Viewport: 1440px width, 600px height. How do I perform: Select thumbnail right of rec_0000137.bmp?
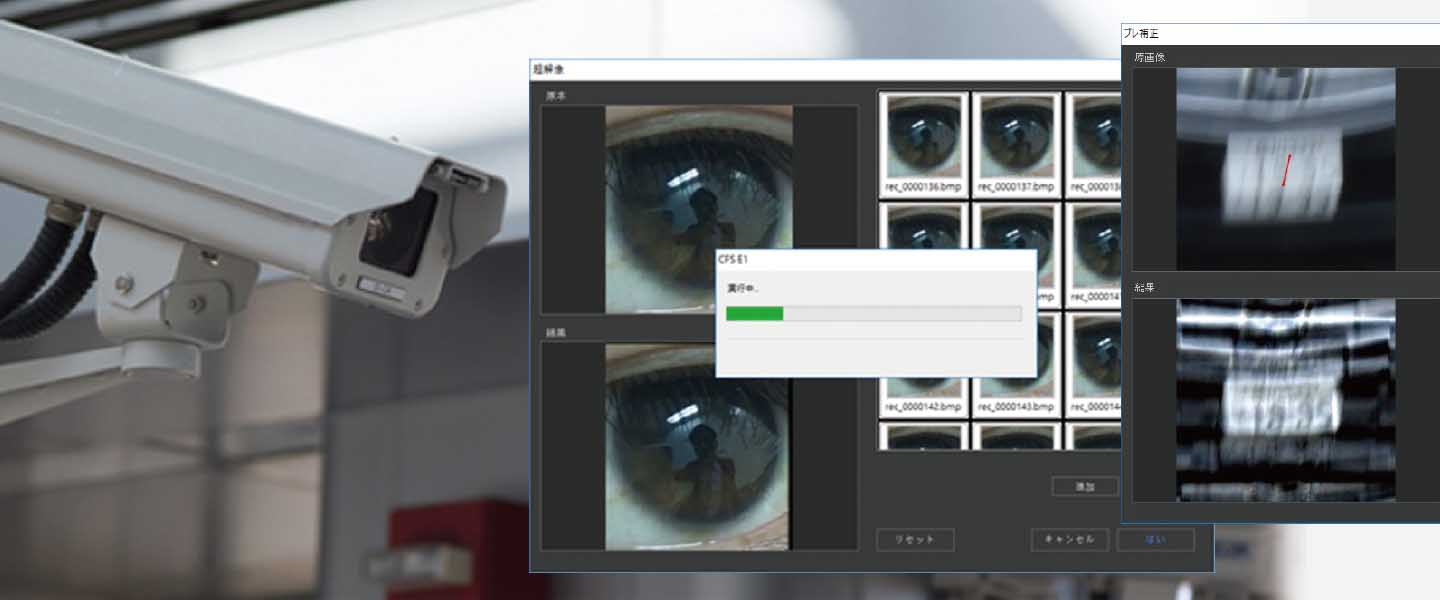[x=1094, y=143]
